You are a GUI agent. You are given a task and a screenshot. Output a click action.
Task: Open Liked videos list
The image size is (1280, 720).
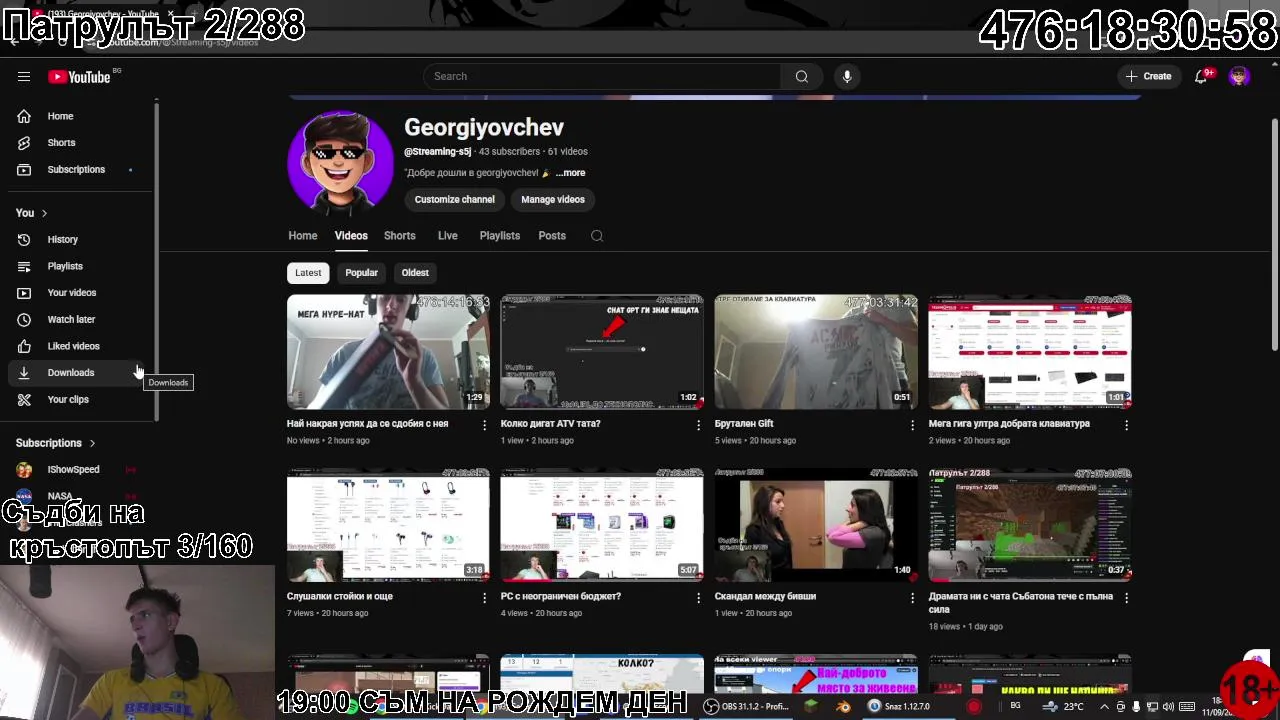click(75, 346)
